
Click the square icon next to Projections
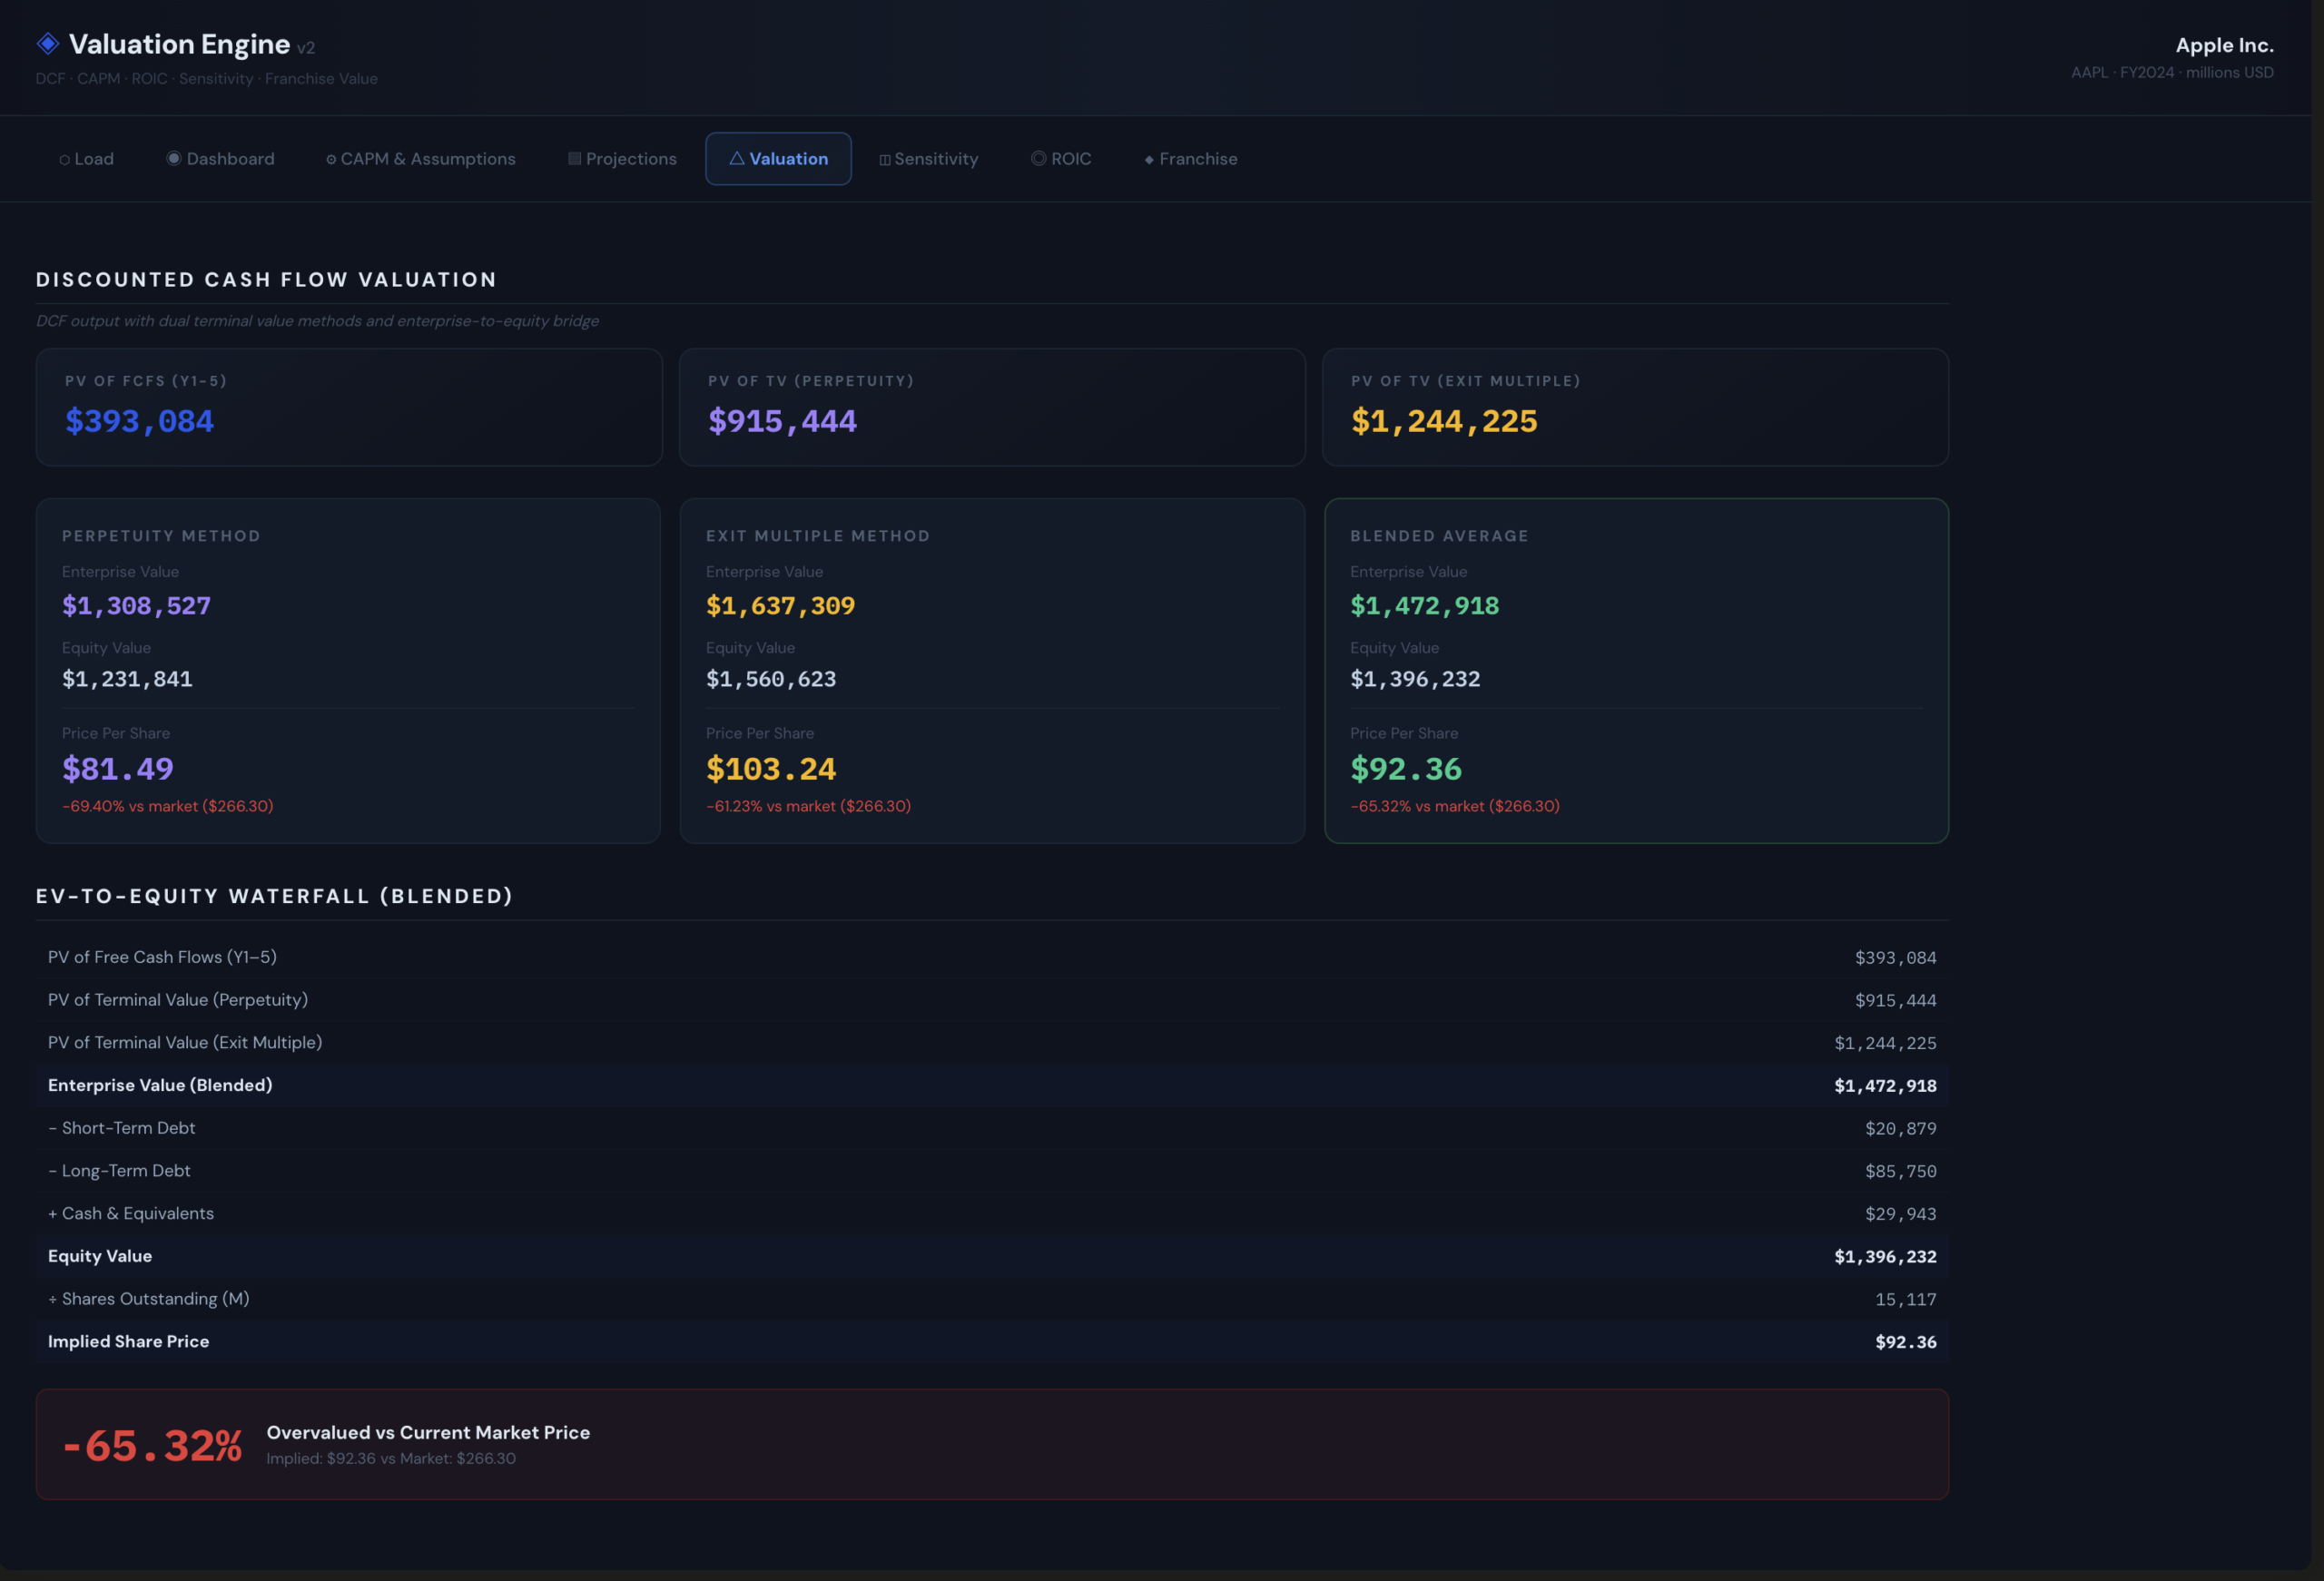click(x=574, y=159)
